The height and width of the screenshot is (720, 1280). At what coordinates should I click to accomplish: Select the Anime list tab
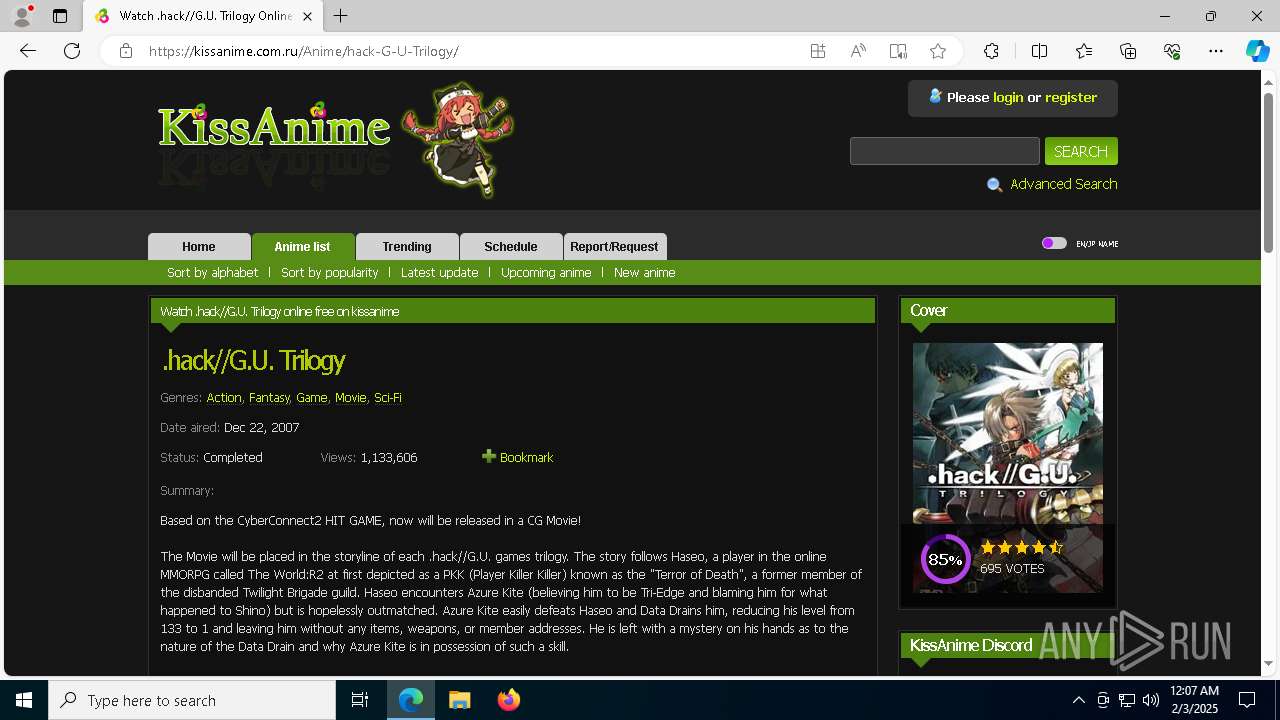click(x=302, y=246)
